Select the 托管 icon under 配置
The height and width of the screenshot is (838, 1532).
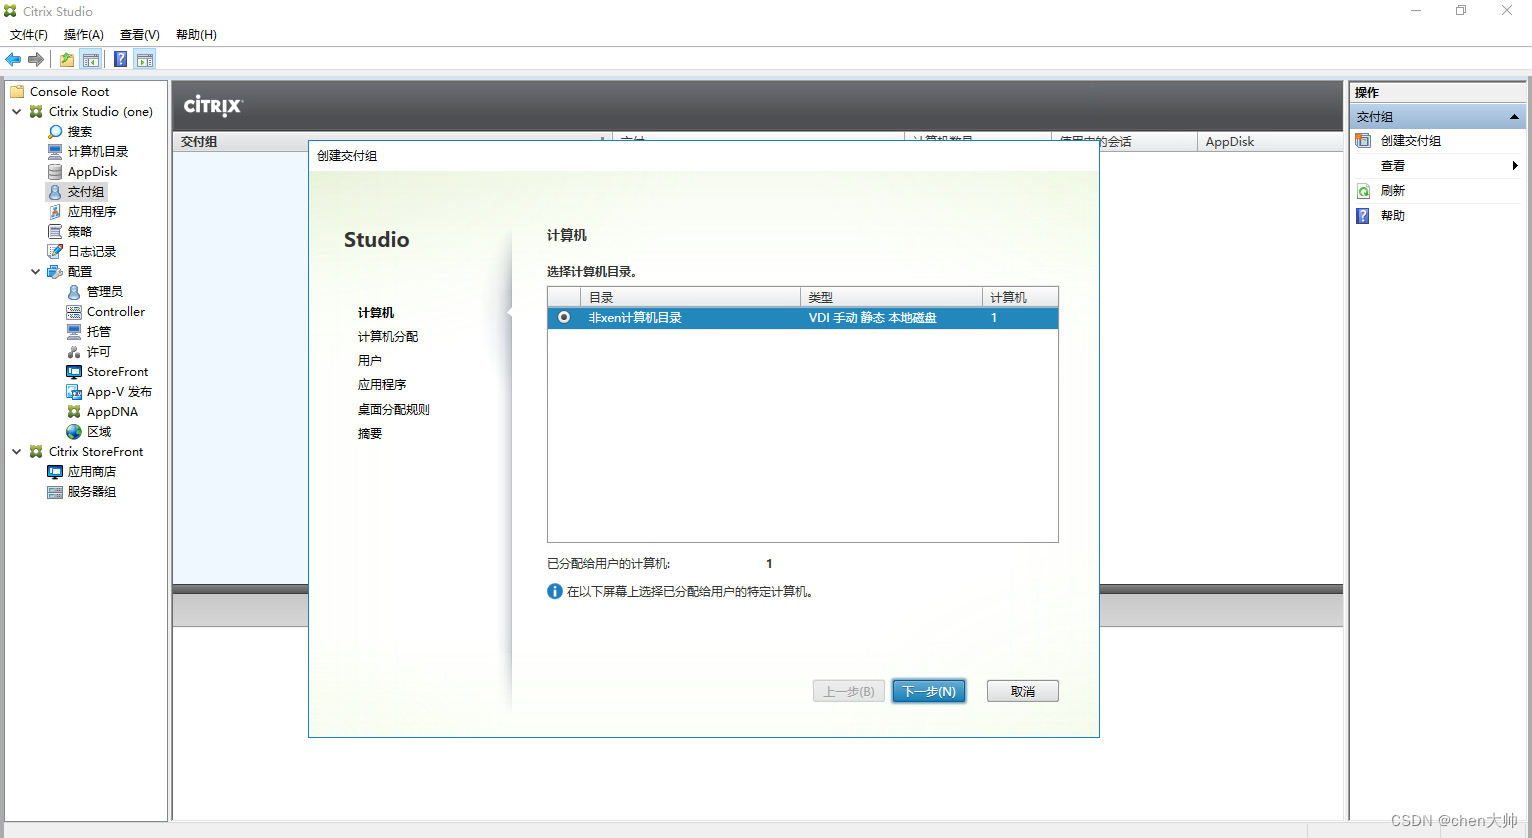pyautogui.click(x=74, y=331)
